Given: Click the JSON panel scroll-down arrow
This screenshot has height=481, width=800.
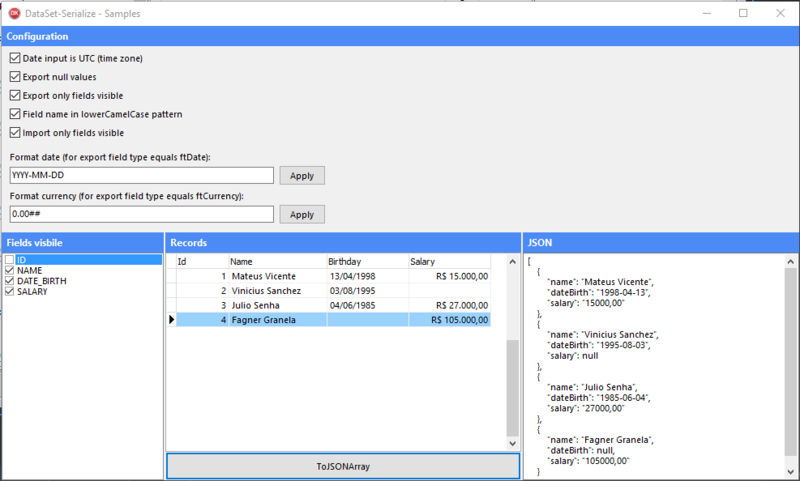Looking at the screenshot, I should click(x=790, y=472).
